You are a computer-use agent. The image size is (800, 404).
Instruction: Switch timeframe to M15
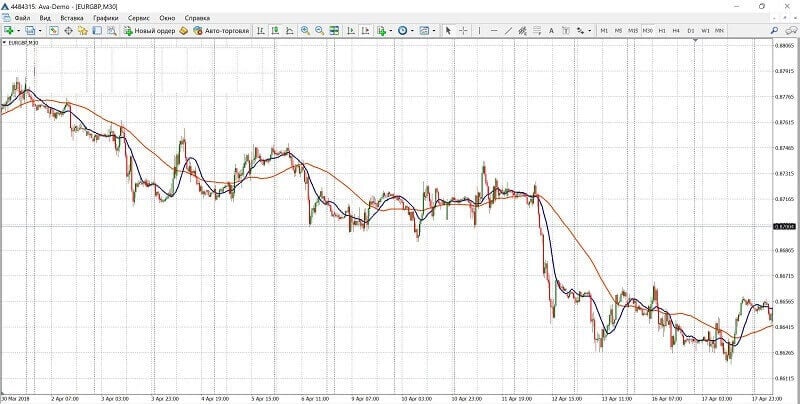(633, 31)
